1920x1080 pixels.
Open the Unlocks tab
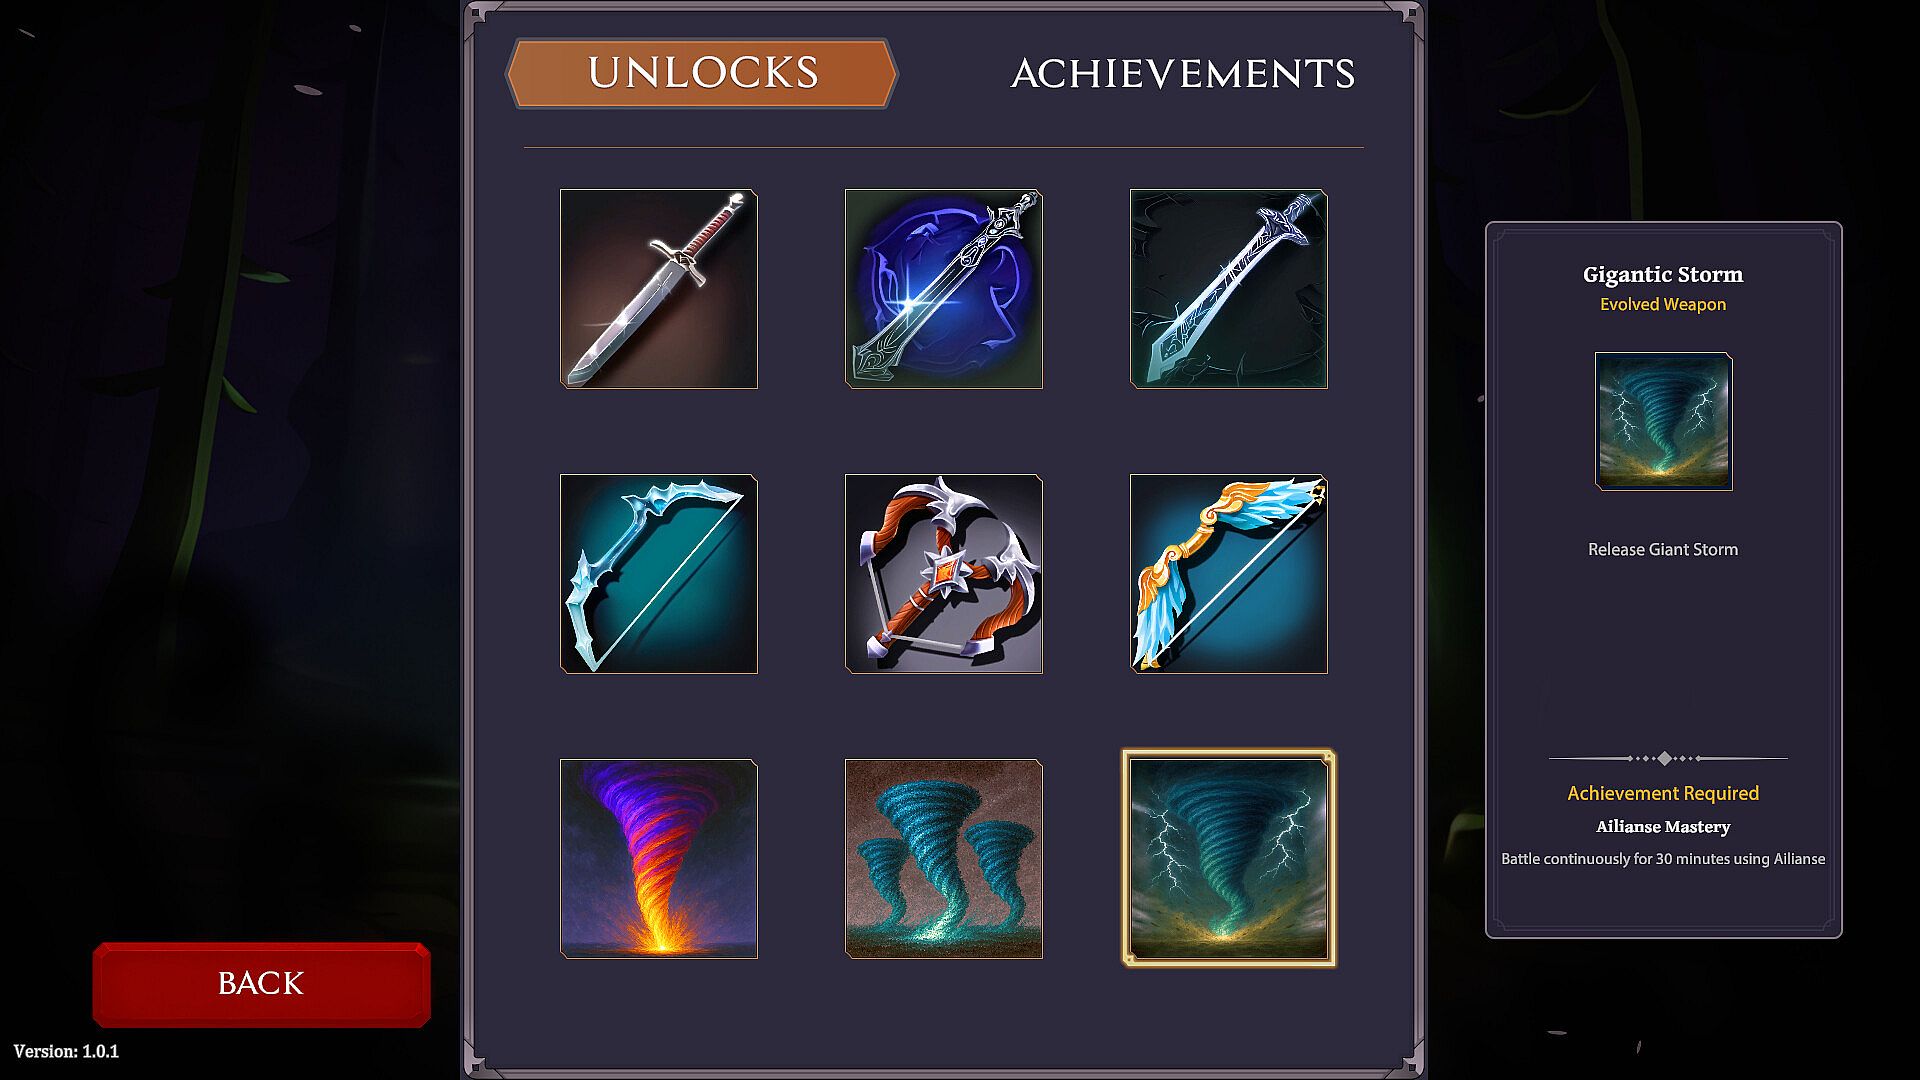coord(702,73)
